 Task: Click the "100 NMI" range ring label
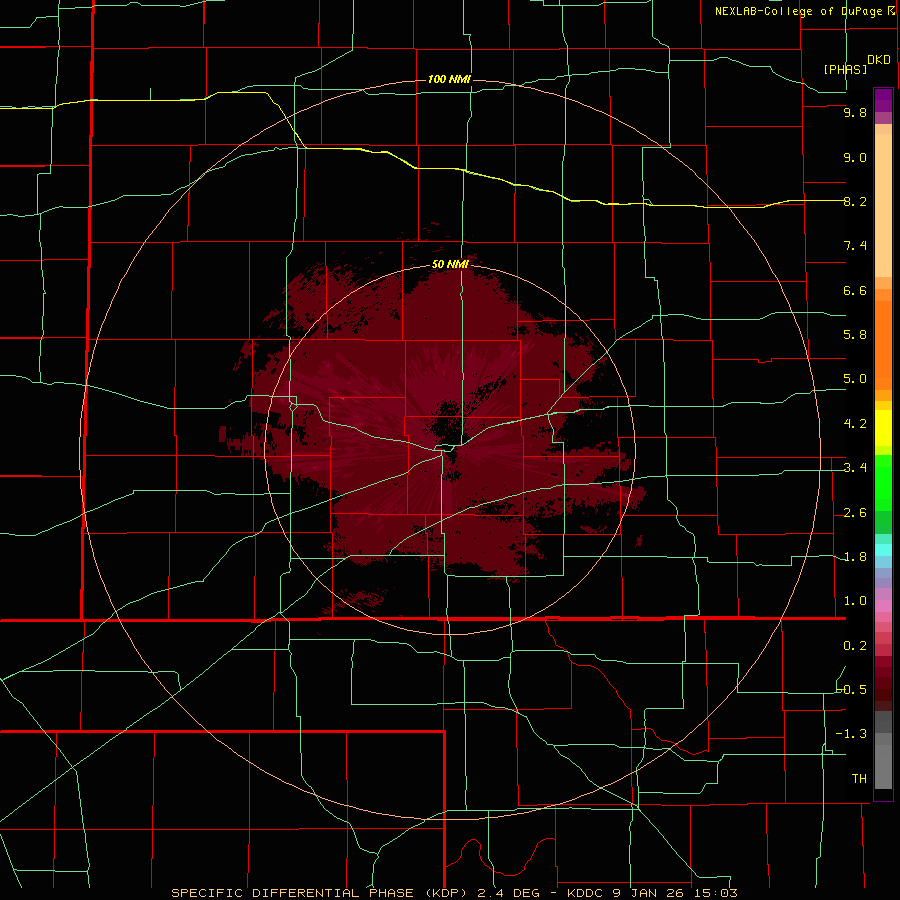[x=449, y=79]
